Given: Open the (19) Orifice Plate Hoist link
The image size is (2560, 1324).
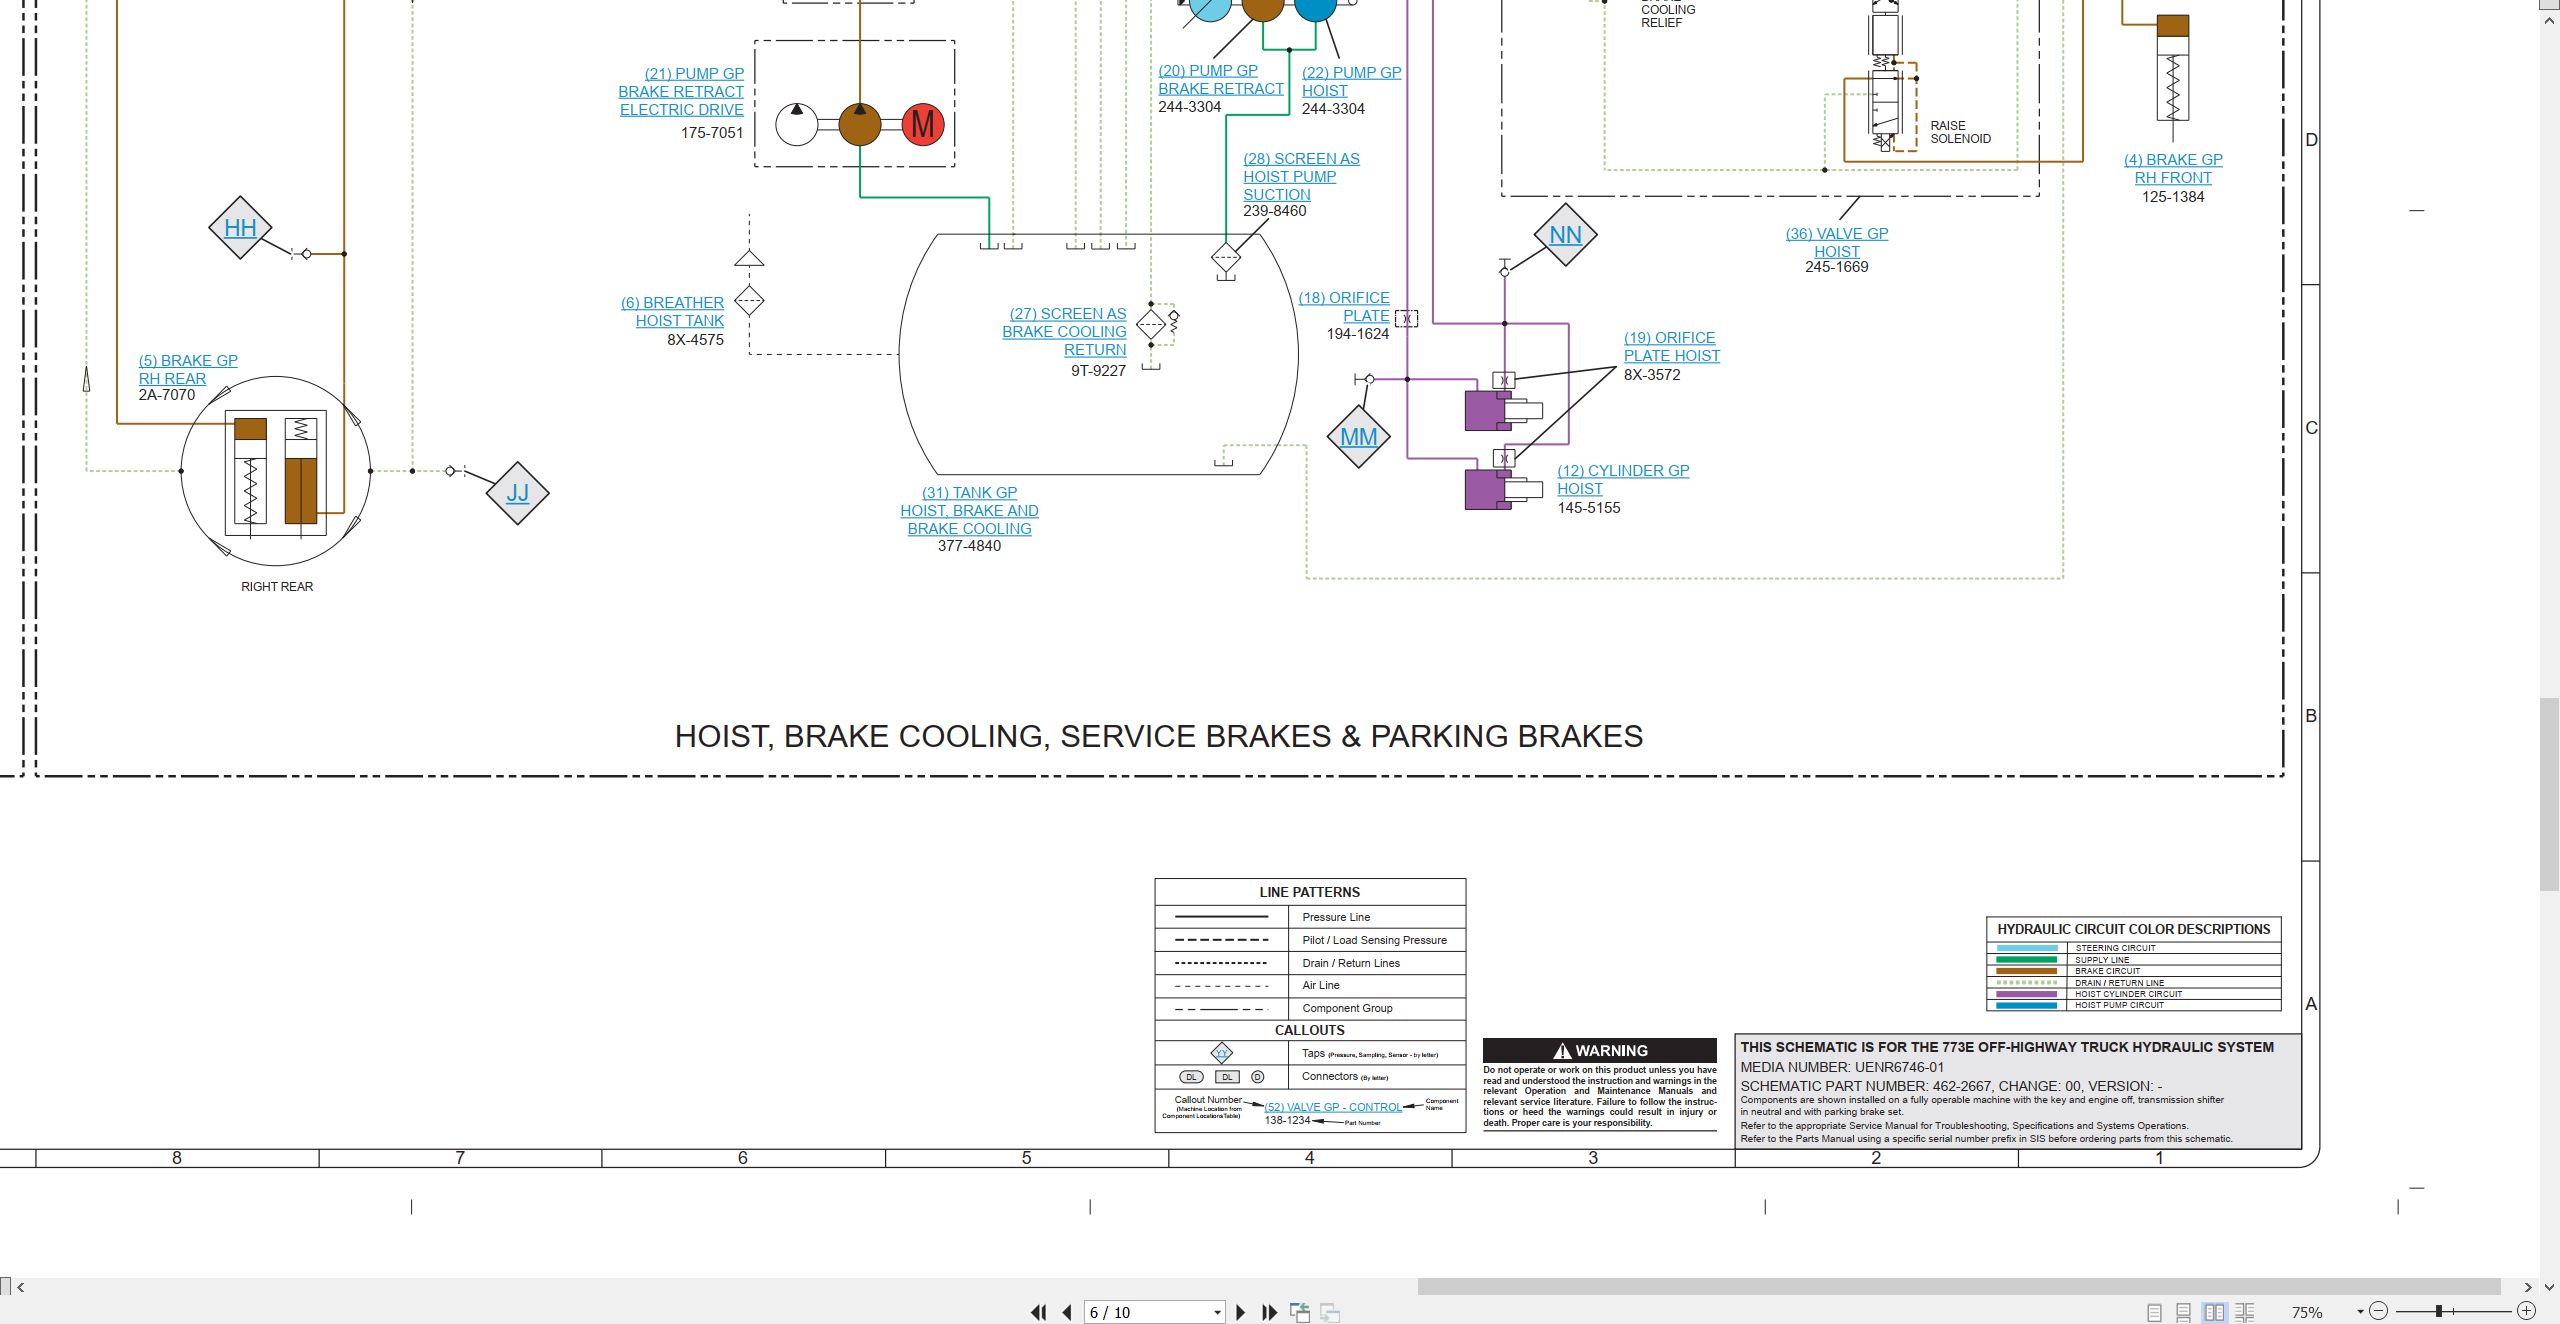Looking at the screenshot, I should click(x=1672, y=347).
